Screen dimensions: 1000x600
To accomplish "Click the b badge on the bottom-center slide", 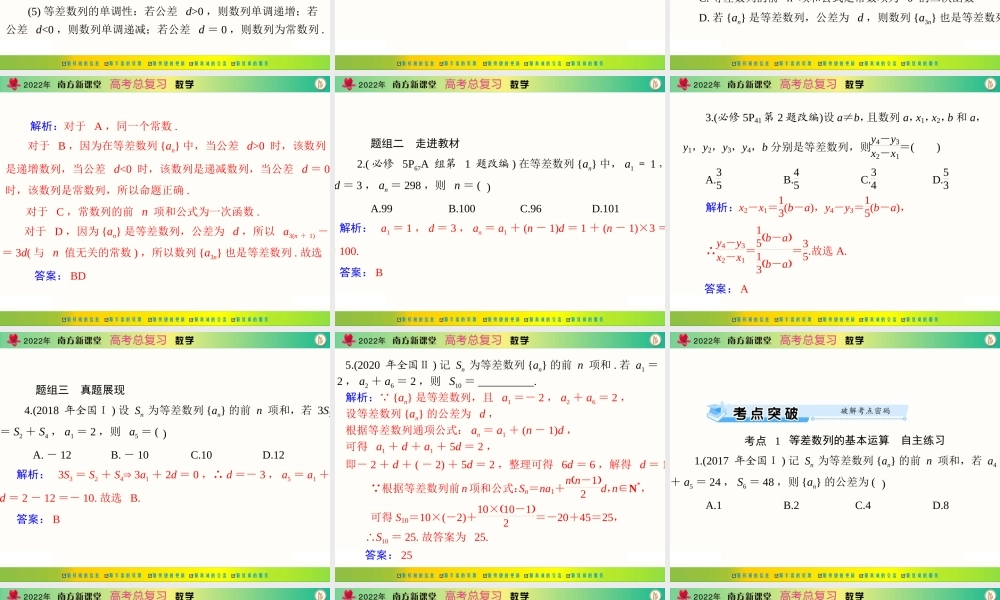I will (658, 339).
